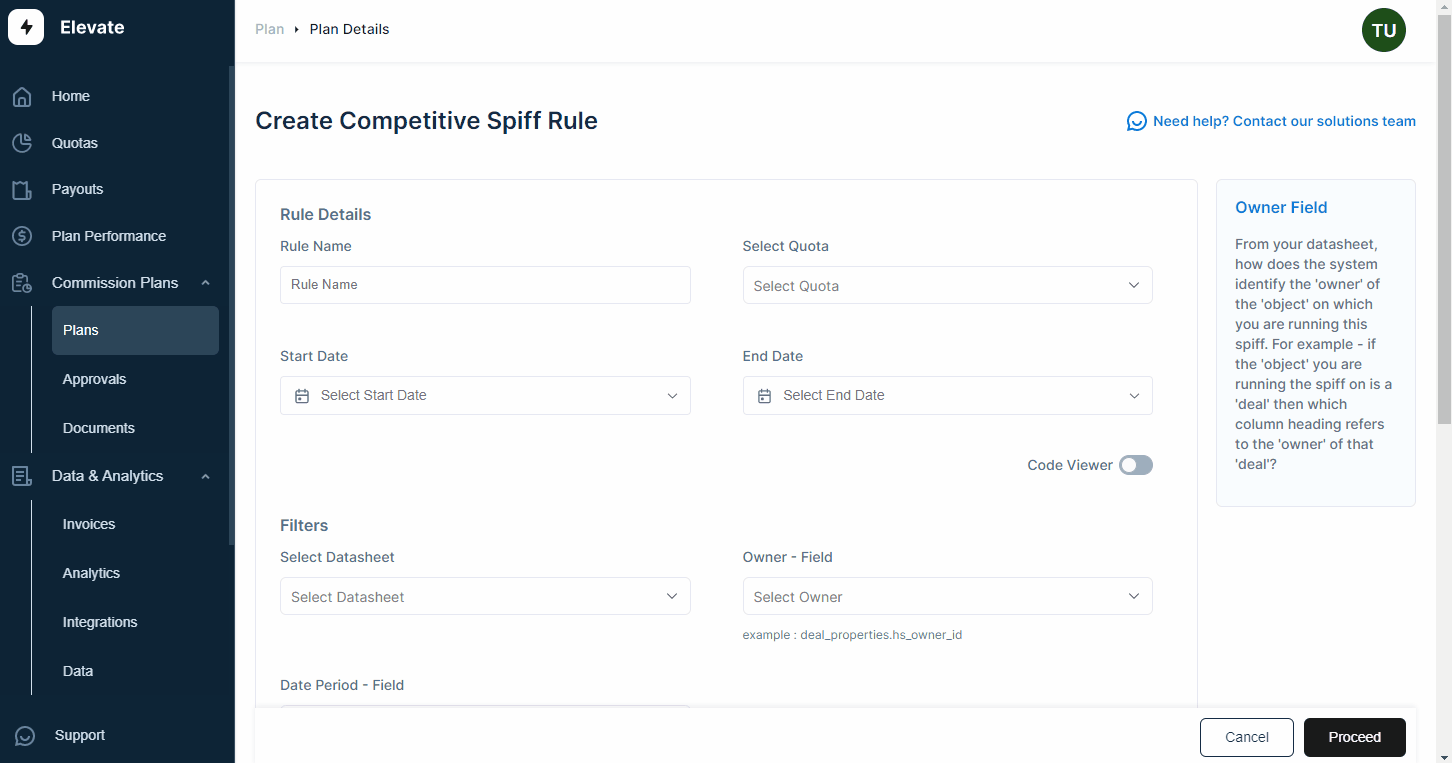Click the Plan Performance dollar icon
The width and height of the screenshot is (1452, 763).
point(22,236)
